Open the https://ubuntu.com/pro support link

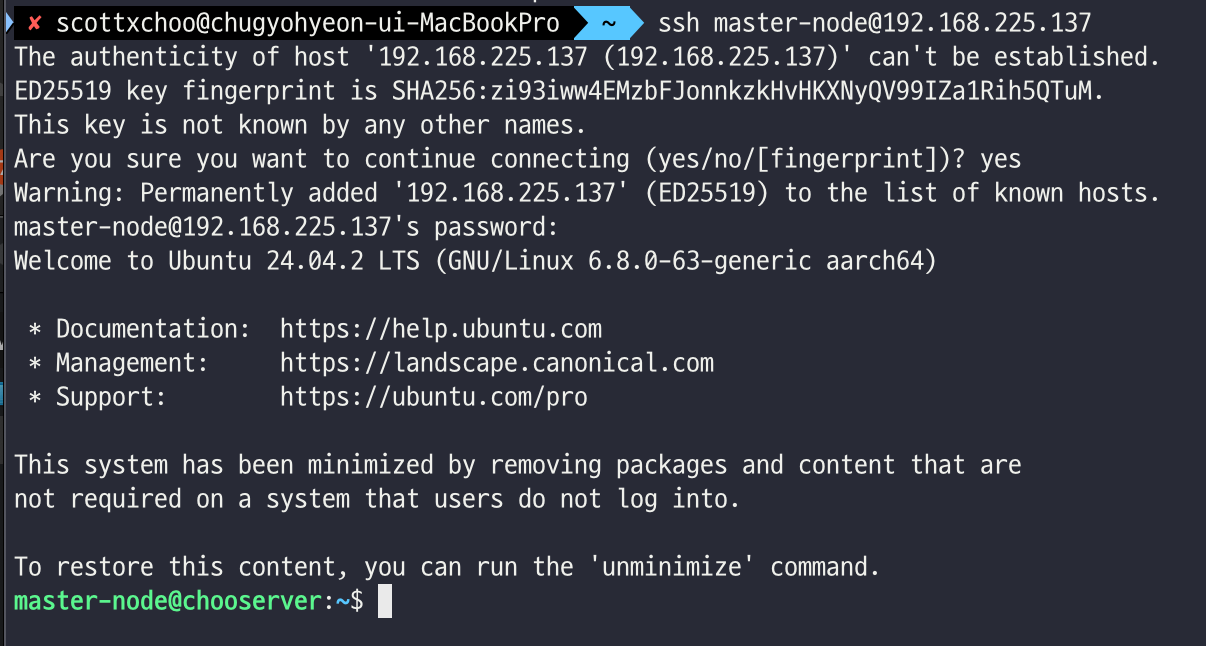click(x=433, y=397)
